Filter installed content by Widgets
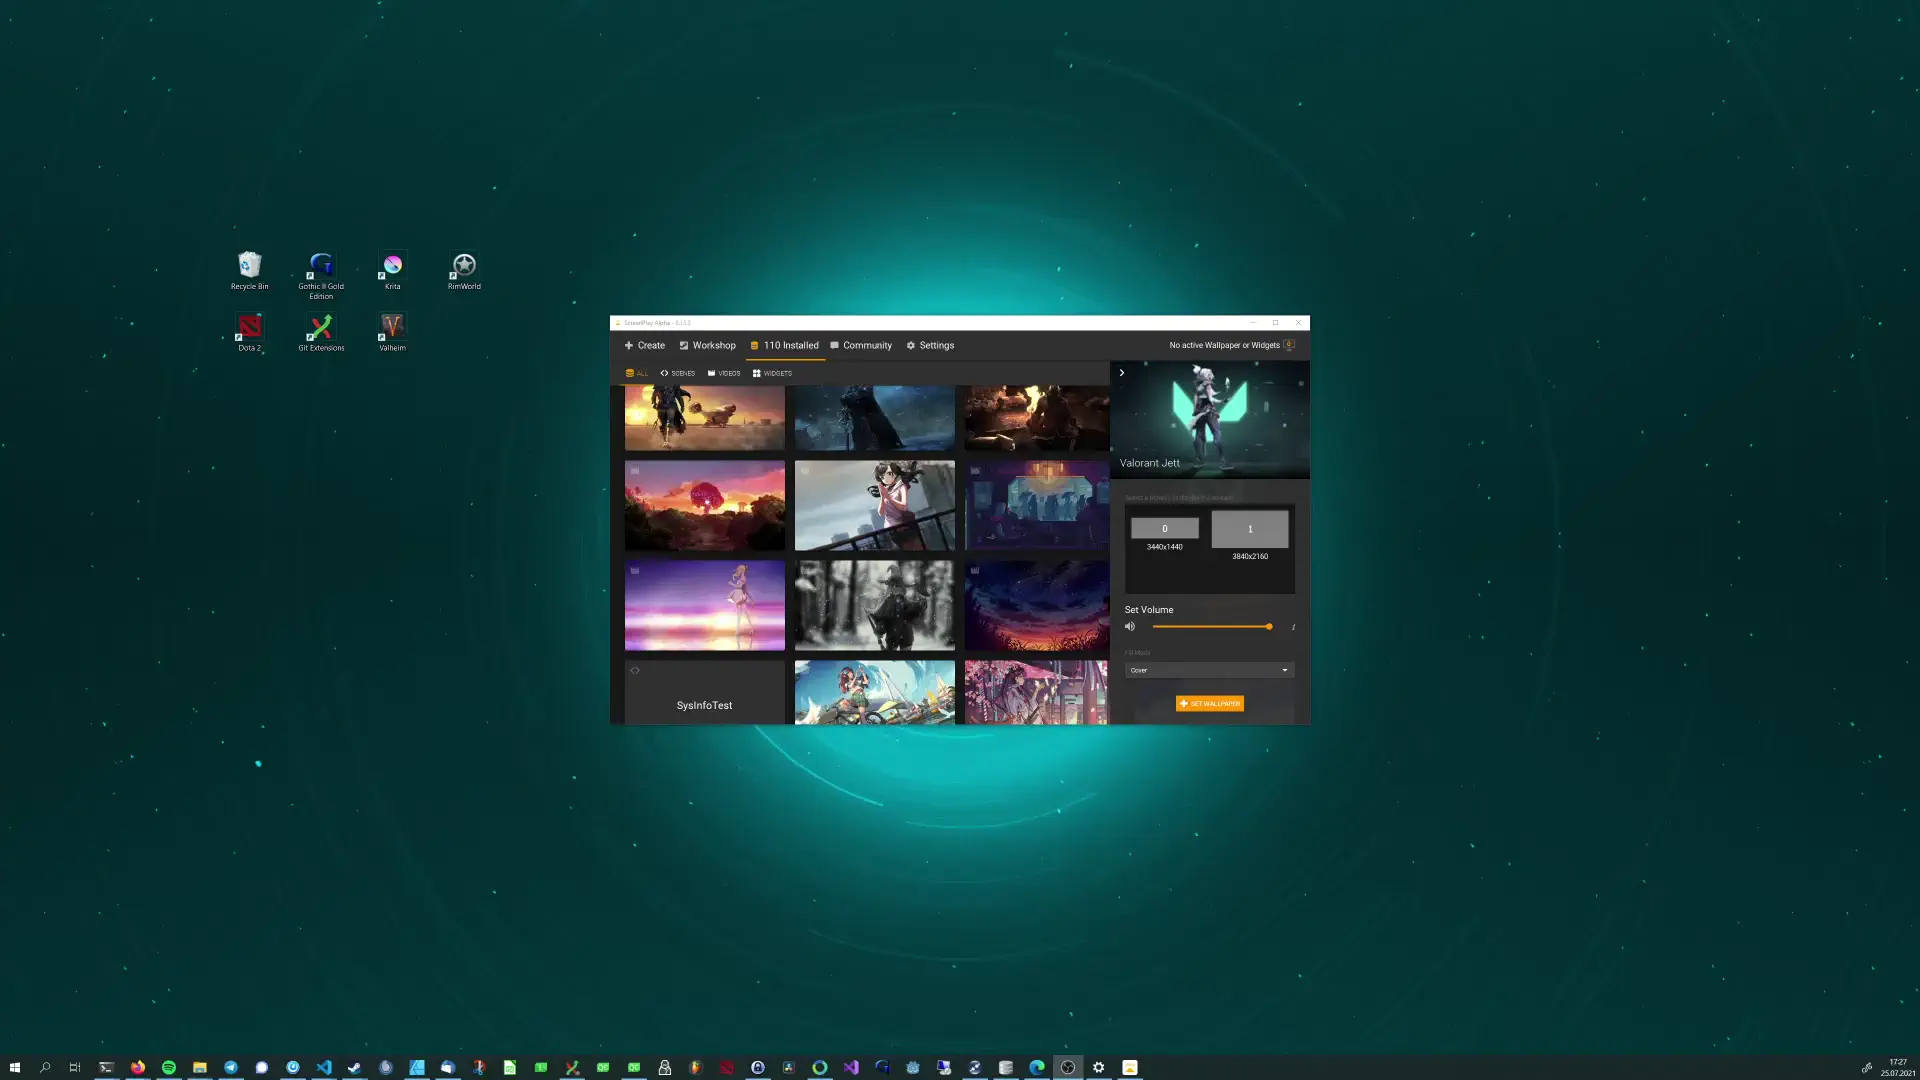This screenshot has height=1080, width=1920. pyautogui.click(x=772, y=373)
